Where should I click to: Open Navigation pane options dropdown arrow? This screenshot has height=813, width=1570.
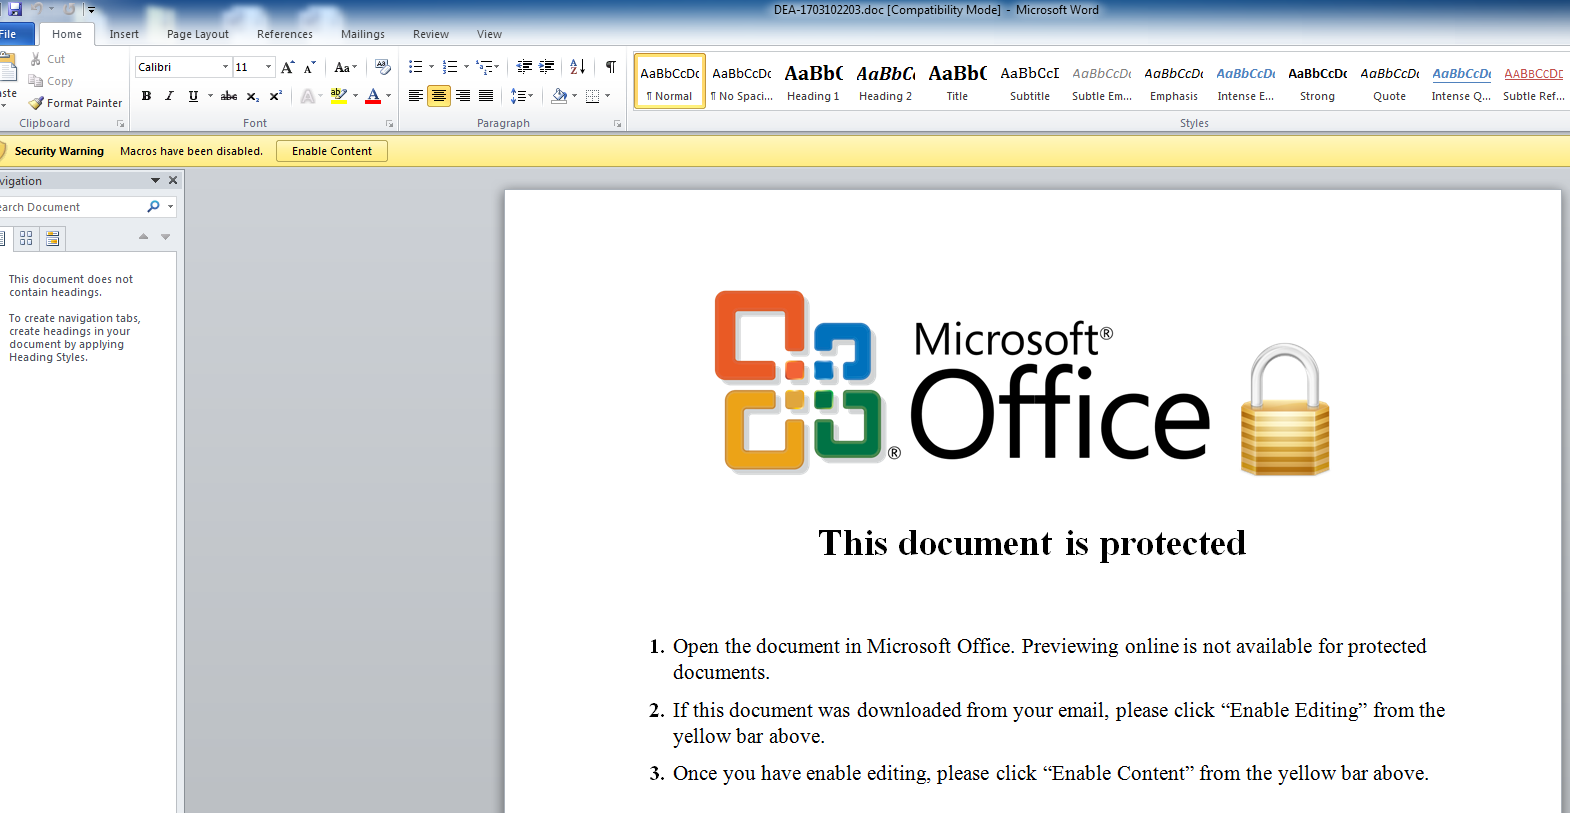tap(155, 181)
